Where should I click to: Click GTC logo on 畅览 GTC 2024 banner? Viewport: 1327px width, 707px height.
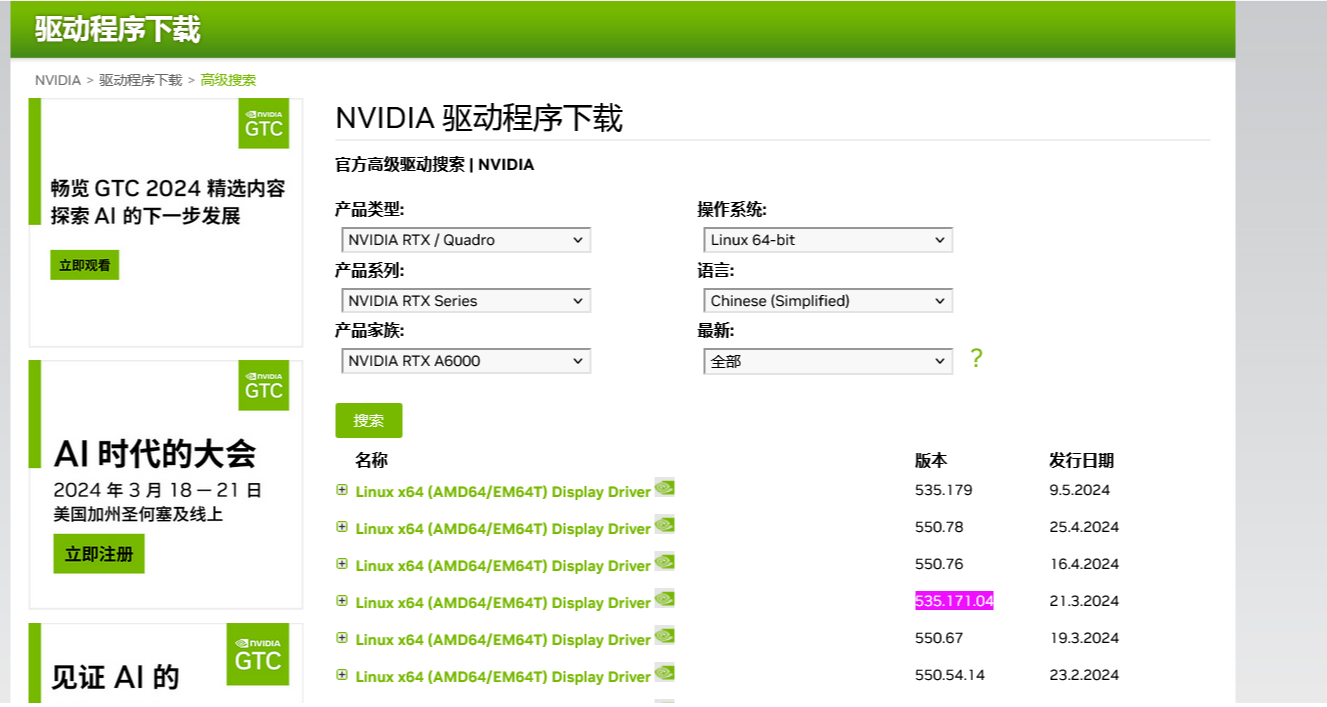click(264, 123)
